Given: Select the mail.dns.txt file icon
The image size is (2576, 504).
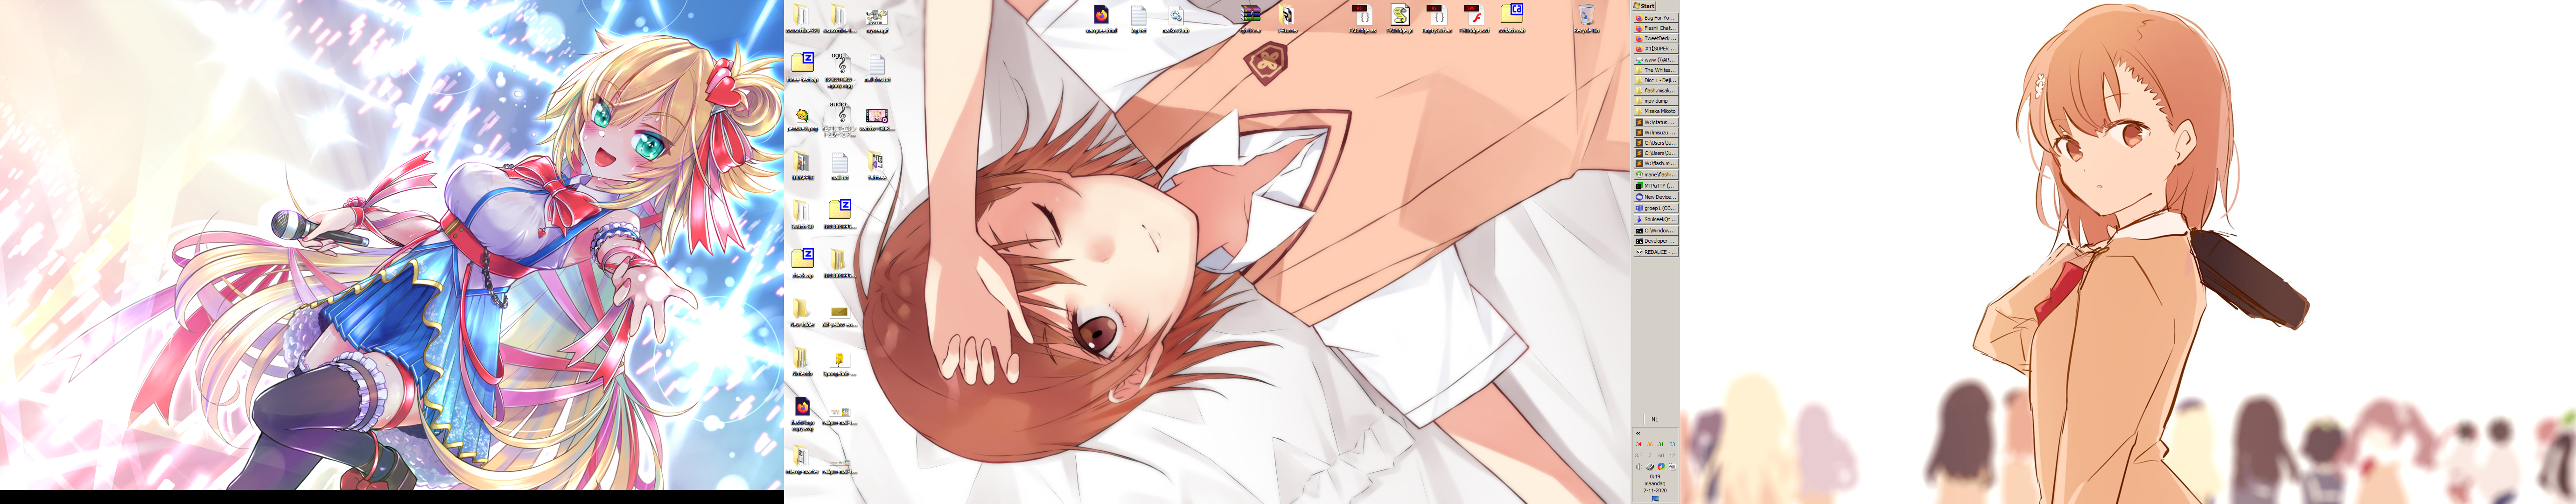Looking at the screenshot, I should click(x=877, y=67).
